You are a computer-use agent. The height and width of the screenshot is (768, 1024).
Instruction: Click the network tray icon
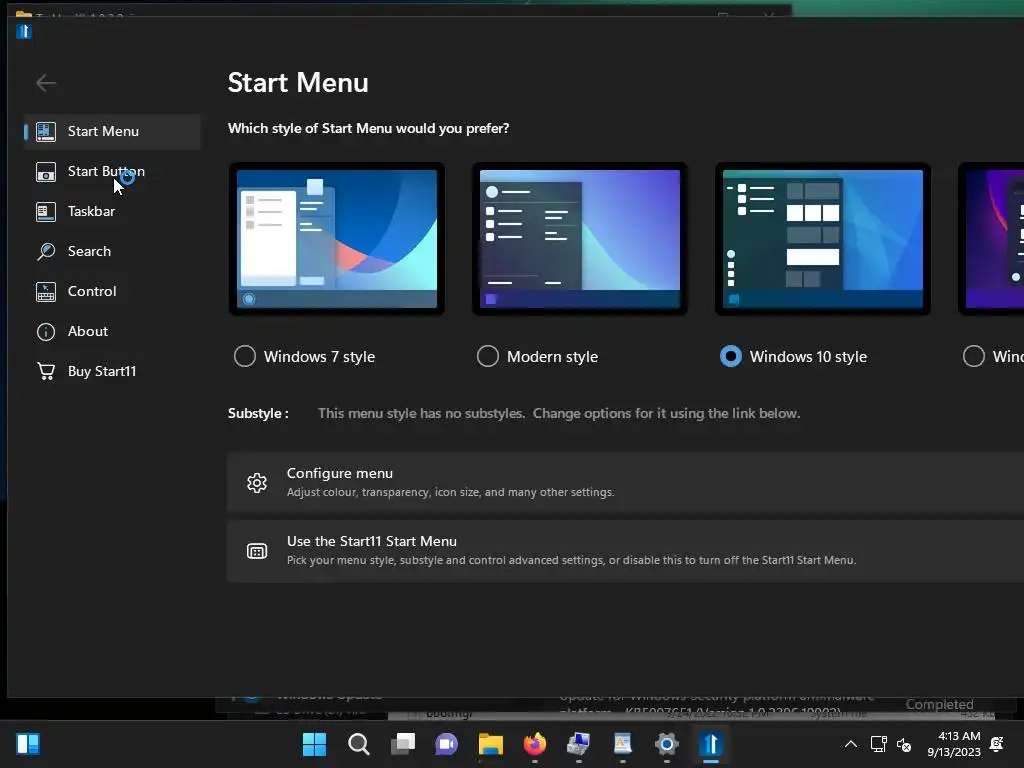pyautogui.click(x=878, y=744)
